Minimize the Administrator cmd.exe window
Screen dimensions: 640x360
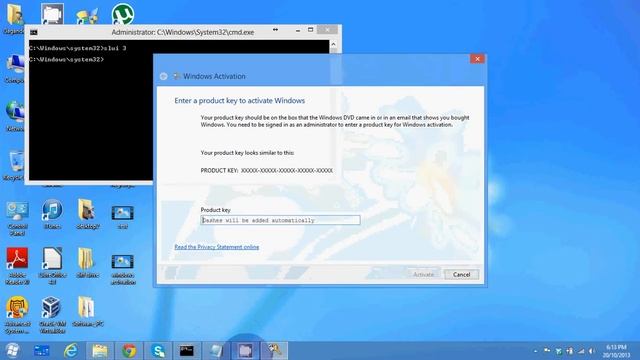point(298,31)
